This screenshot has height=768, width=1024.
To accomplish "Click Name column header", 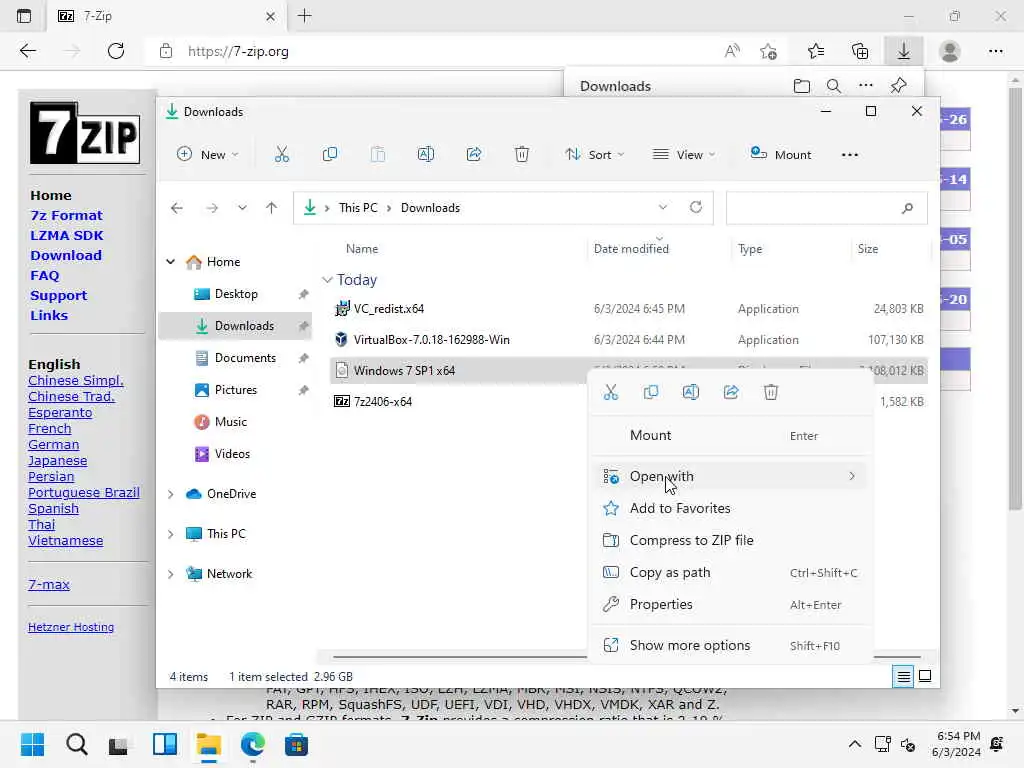I will (362, 249).
